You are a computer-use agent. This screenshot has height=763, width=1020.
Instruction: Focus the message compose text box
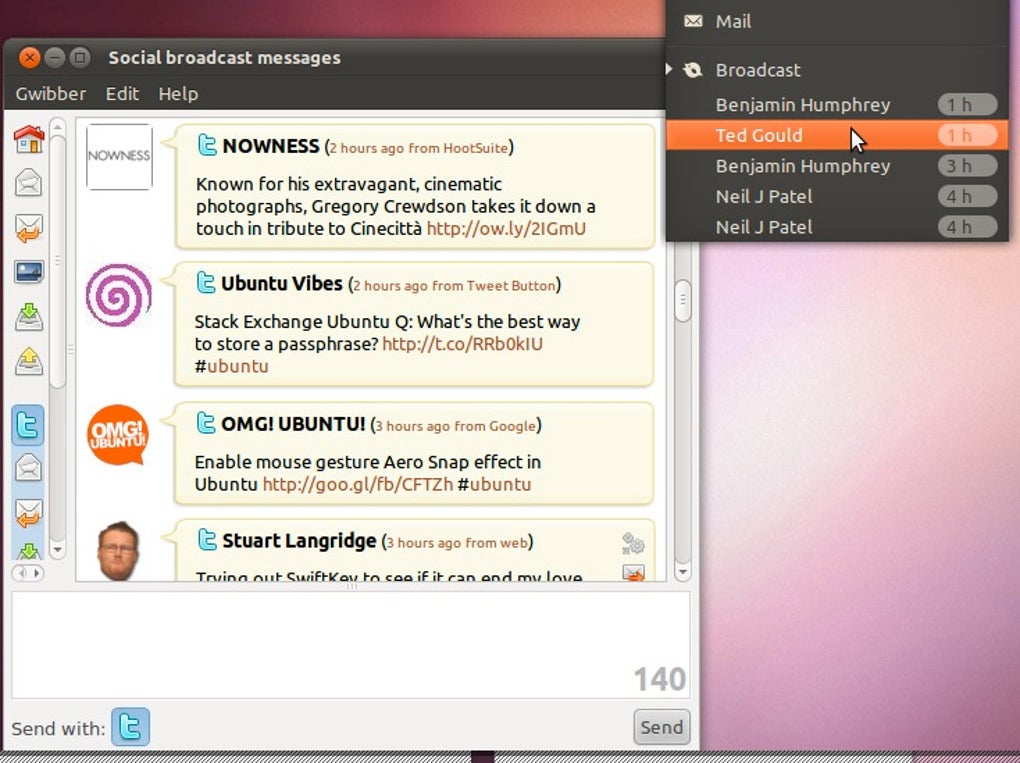point(351,645)
